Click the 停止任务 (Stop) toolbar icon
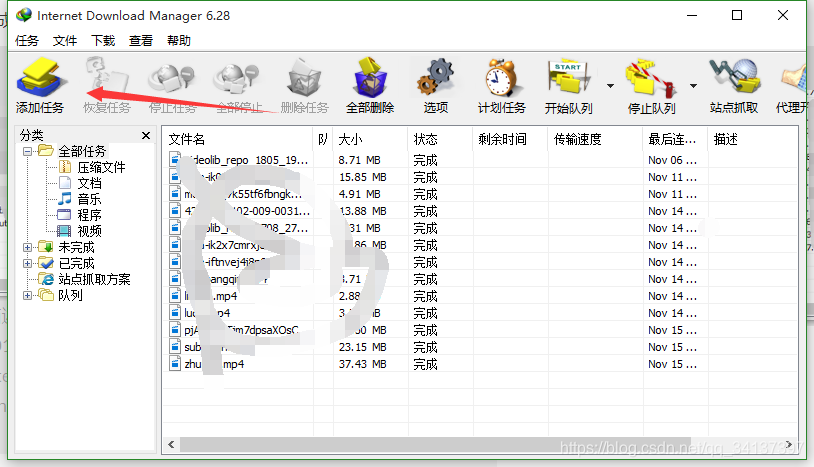814x467 pixels. click(x=172, y=78)
